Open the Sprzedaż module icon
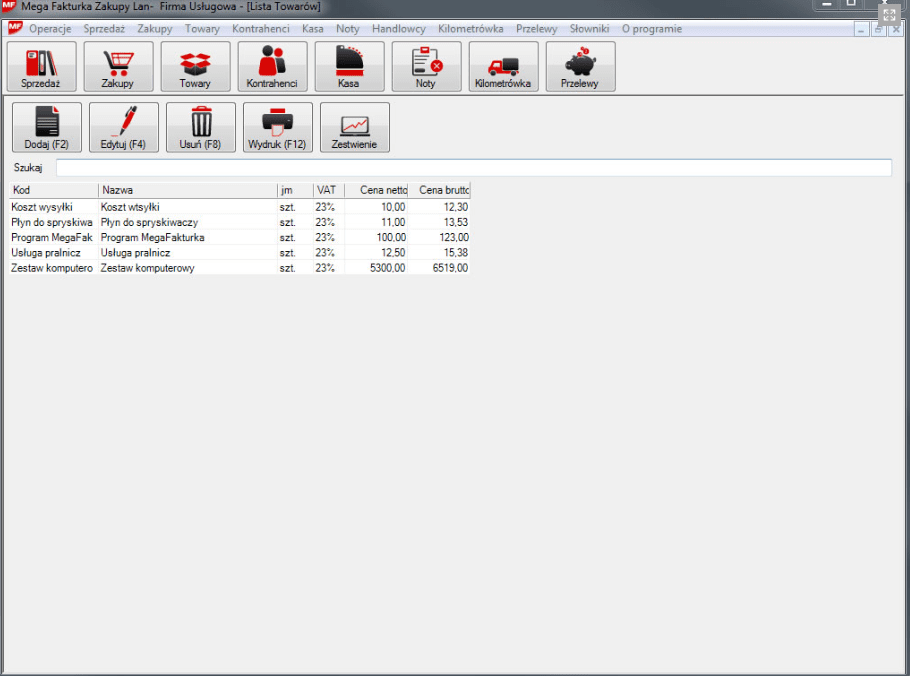The height and width of the screenshot is (676, 910). click(41, 67)
